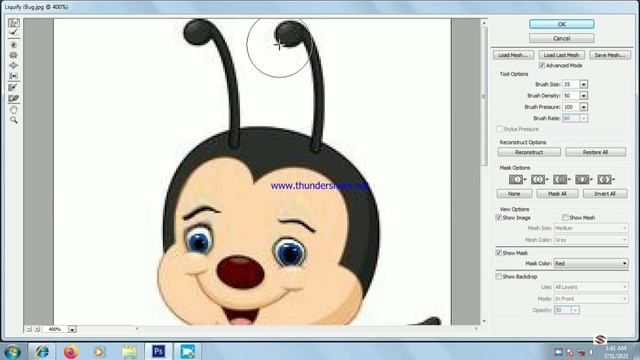Screen dimensions: 640x360
Task: Select the Bloat tool
Action: tap(13, 65)
